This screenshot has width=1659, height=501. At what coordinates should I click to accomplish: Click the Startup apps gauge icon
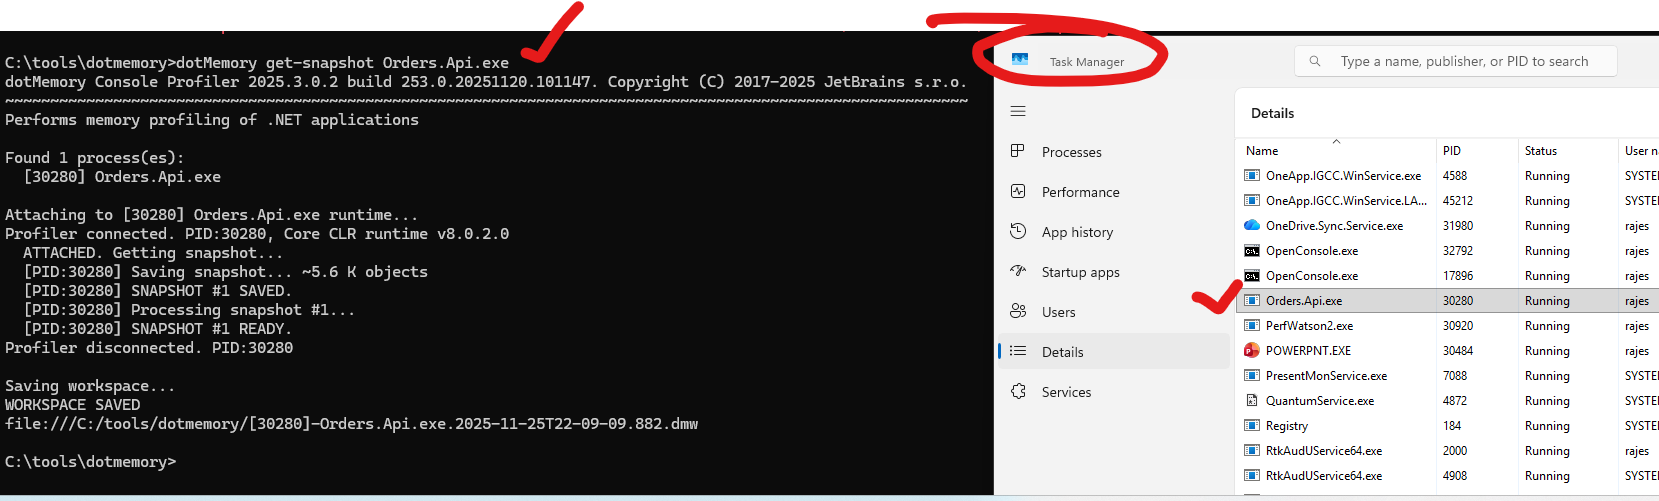click(x=1018, y=271)
